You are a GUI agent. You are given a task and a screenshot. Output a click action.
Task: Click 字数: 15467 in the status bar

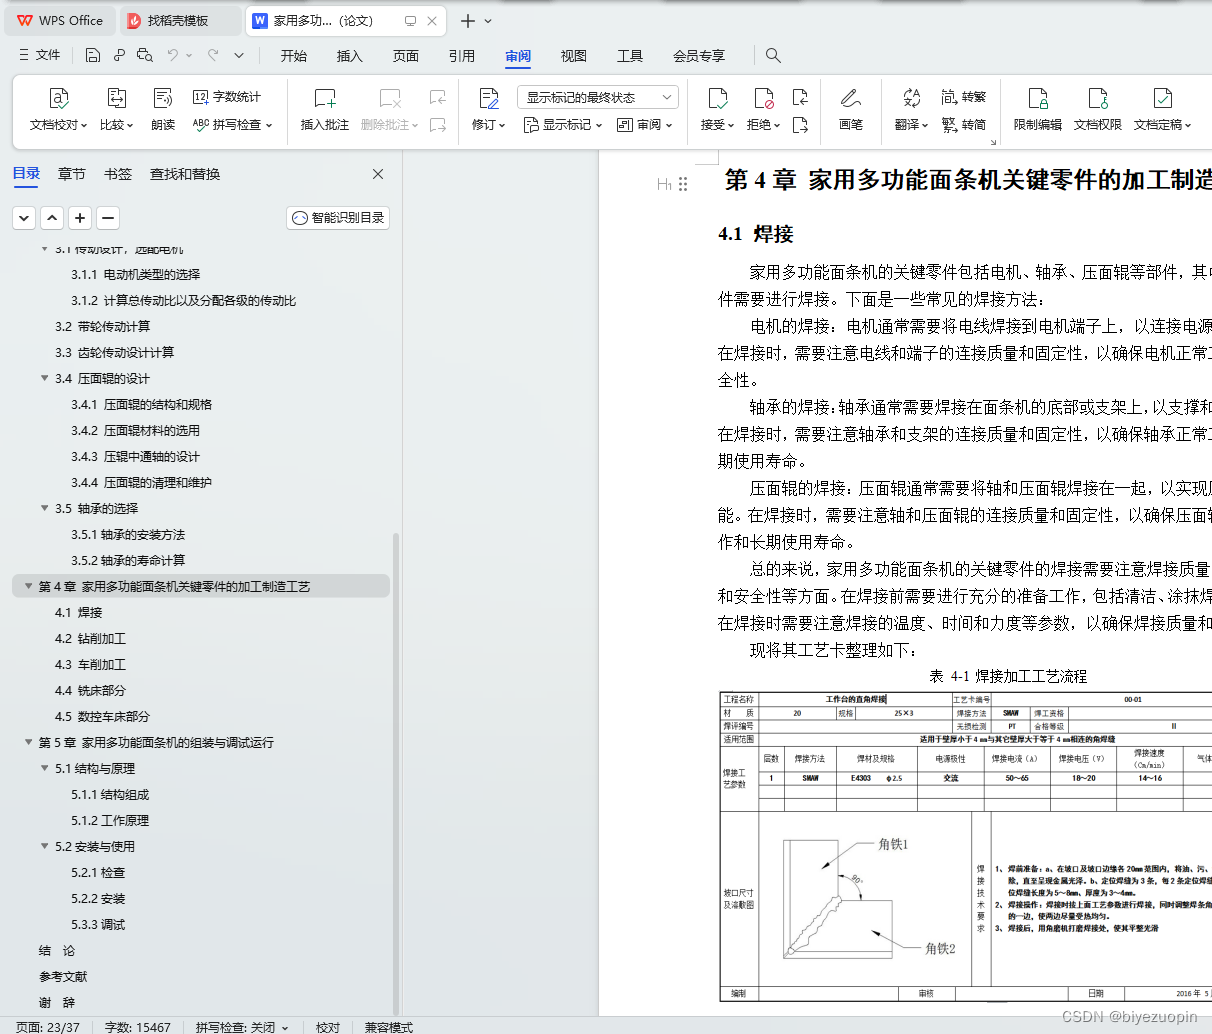click(138, 1027)
